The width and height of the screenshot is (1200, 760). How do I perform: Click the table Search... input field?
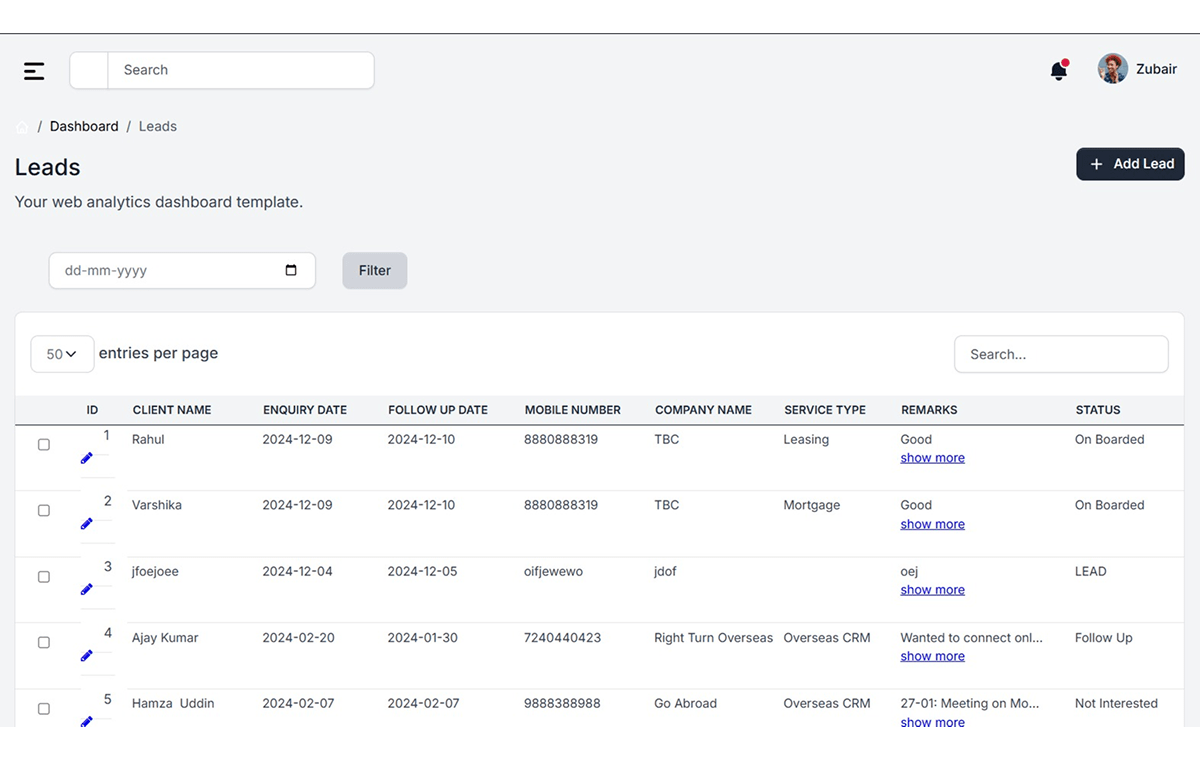pyautogui.click(x=1061, y=354)
